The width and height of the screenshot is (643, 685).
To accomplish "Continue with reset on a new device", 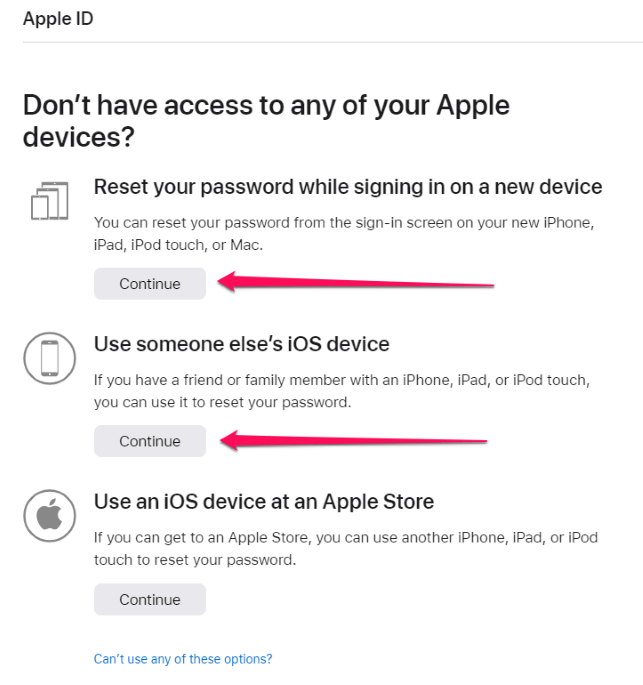I will [x=150, y=284].
